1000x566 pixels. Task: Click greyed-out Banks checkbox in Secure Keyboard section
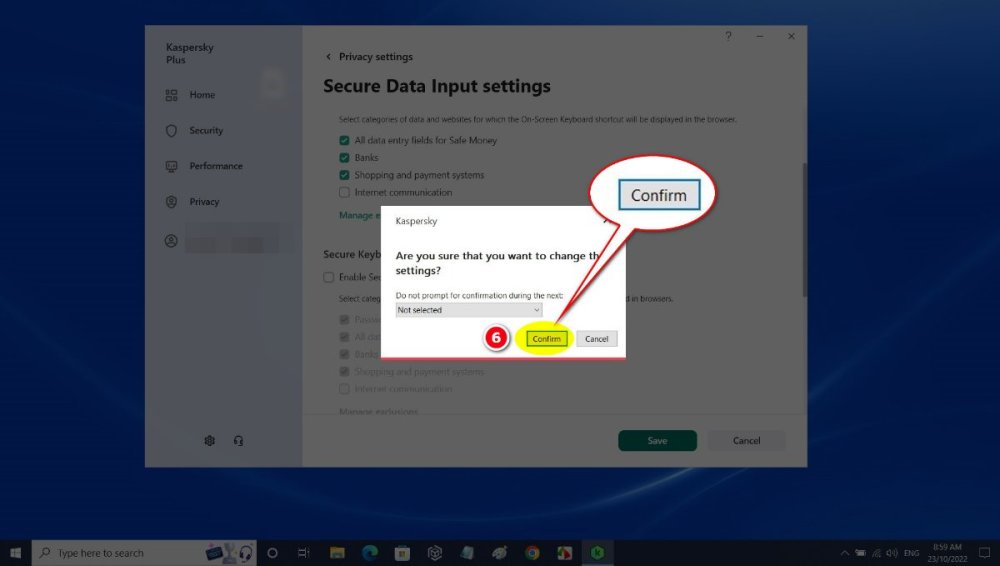point(344,354)
